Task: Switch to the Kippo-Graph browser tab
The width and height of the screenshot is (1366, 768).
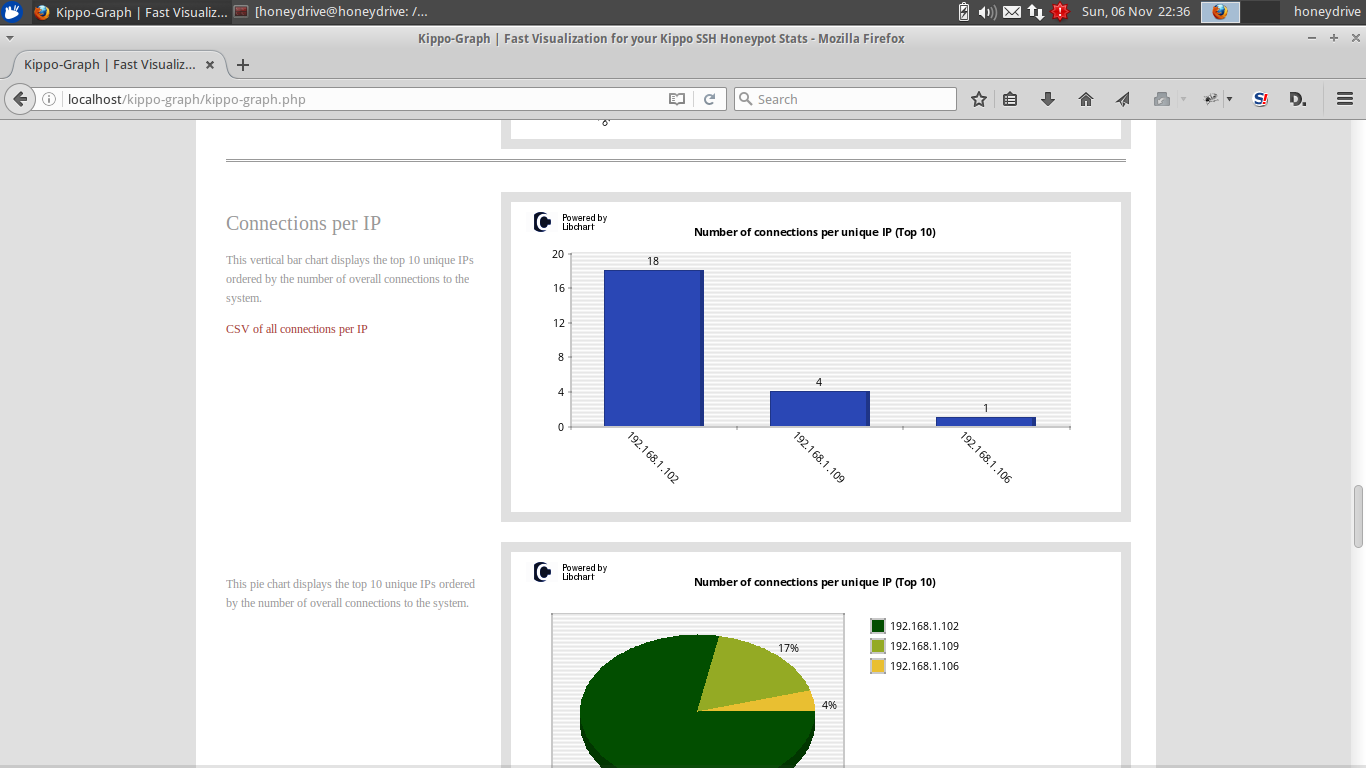Action: click(110, 65)
